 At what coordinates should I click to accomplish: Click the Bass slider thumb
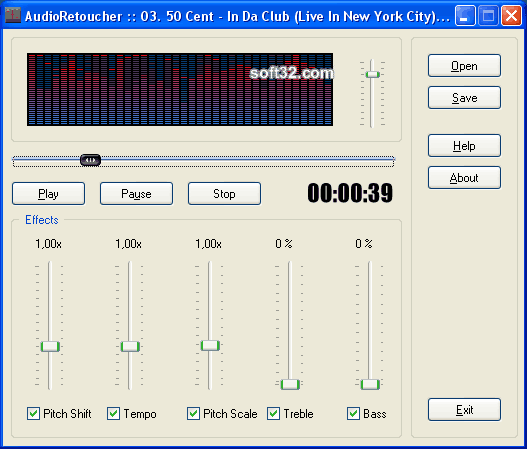pyautogui.click(x=370, y=384)
